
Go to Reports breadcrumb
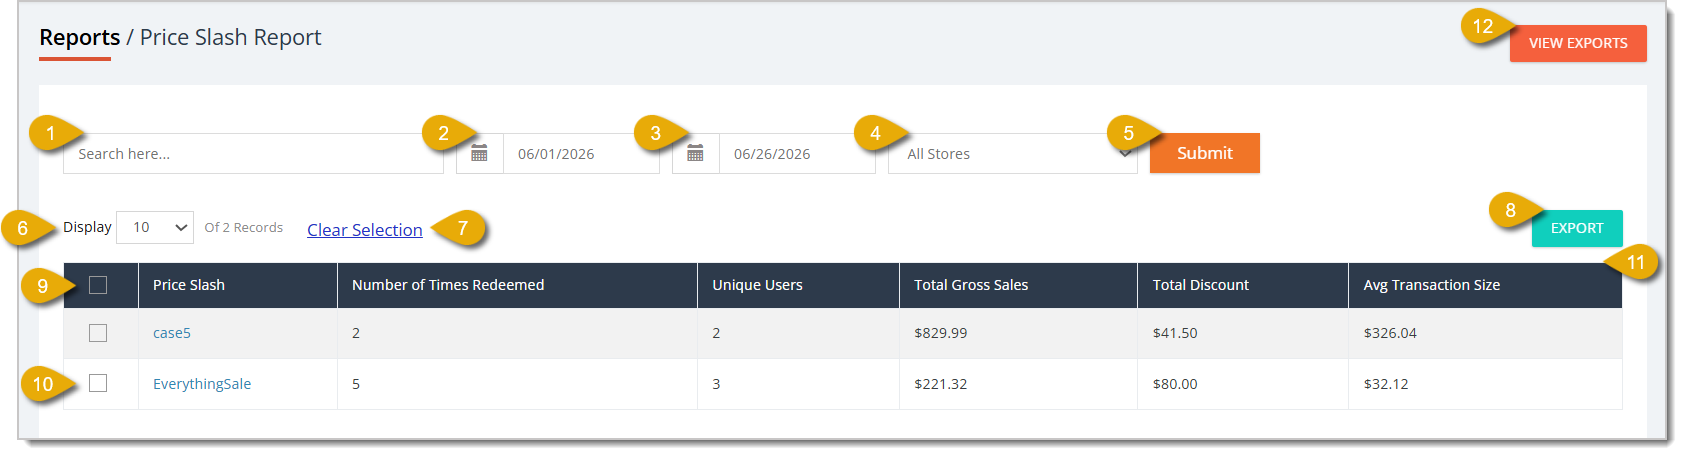pyautogui.click(x=80, y=38)
